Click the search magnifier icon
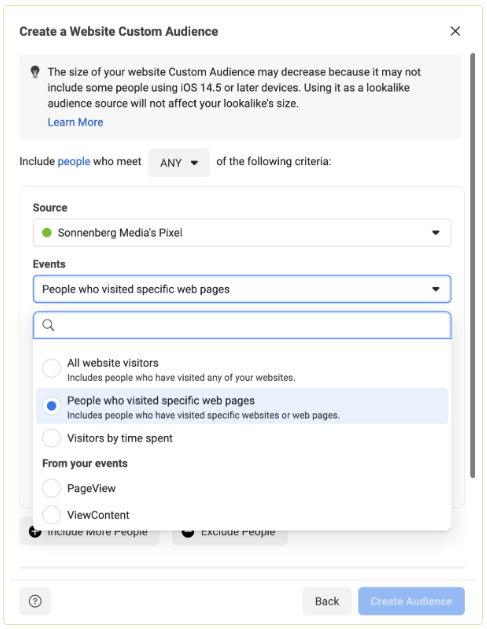The width and height of the screenshot is (487, 629). (x=48, y=325)
